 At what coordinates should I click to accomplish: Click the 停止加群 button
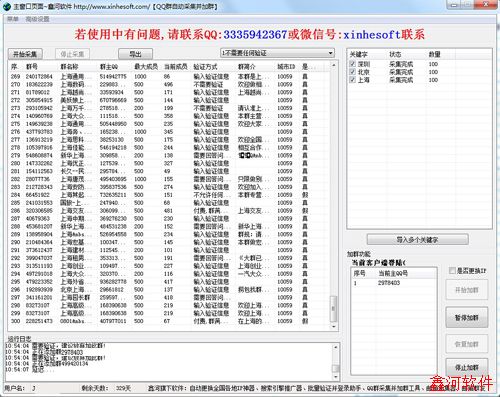(467, 368)
